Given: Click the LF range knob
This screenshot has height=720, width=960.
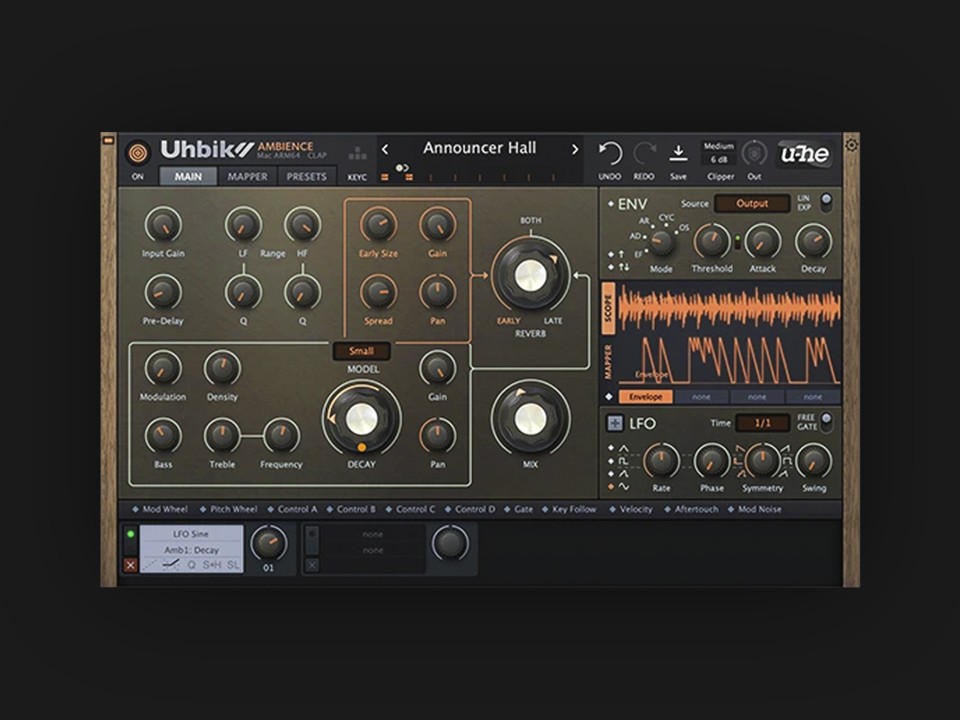Looking at the screenshot, I should (243, 225).
